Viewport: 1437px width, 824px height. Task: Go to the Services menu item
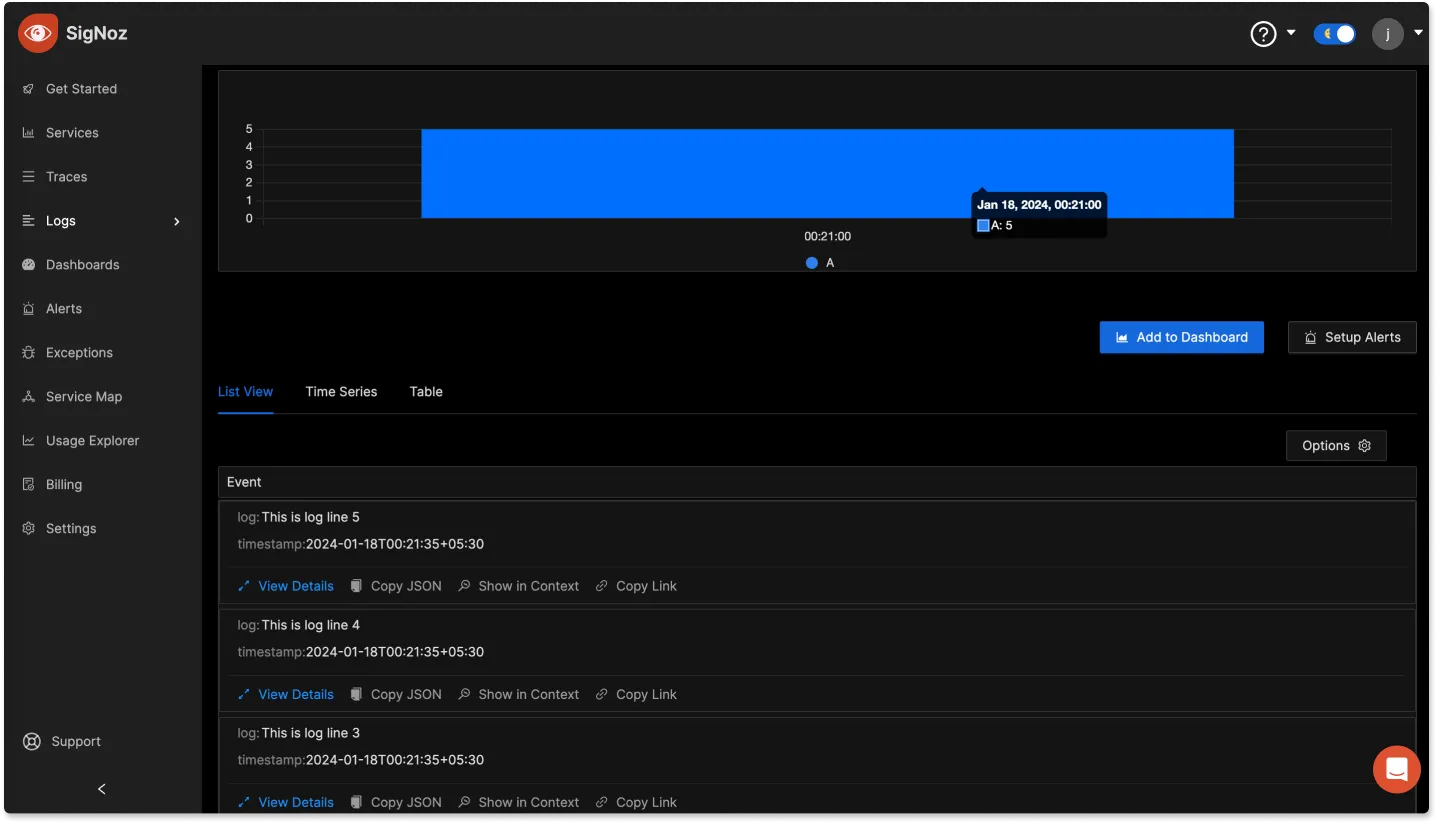pos(72,133)
